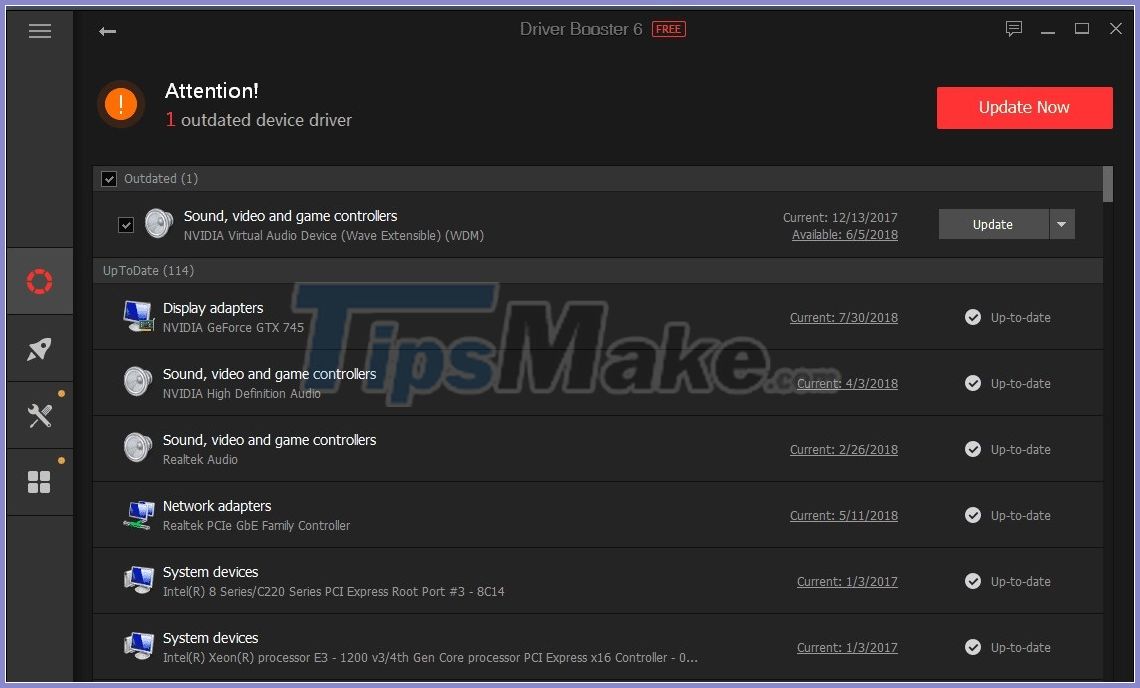Viewport: 1140px width, 688px height.
Task: Click the orange Attention warning icon
Action: (121, 104)
